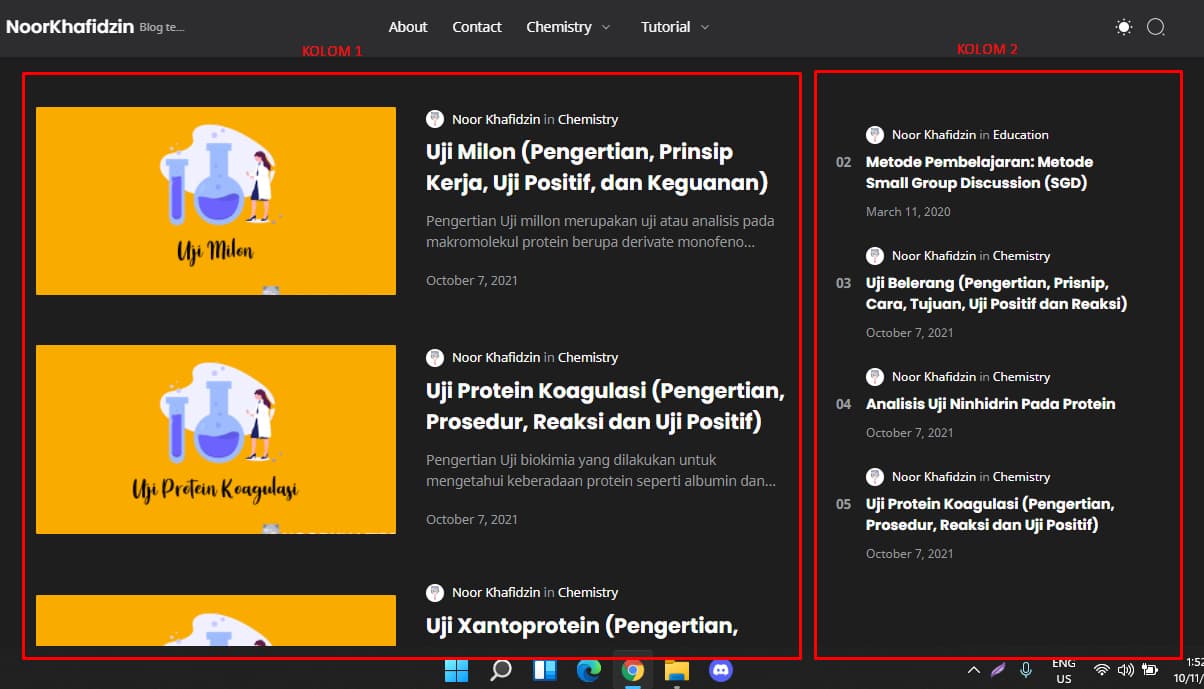
Task: Select the About menu item
Action: coord(408,27)
